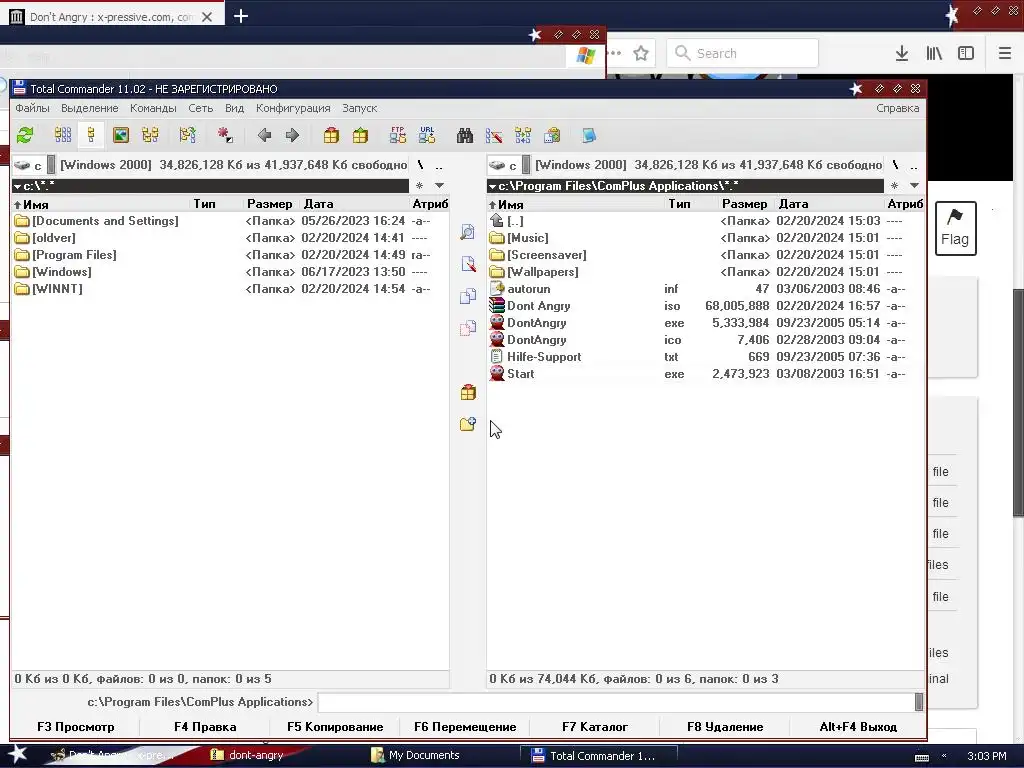The width and height of the screenshot is (1024, 768).
Task: Open left panel drive C dropdown
Action: (x=34, y=165)
